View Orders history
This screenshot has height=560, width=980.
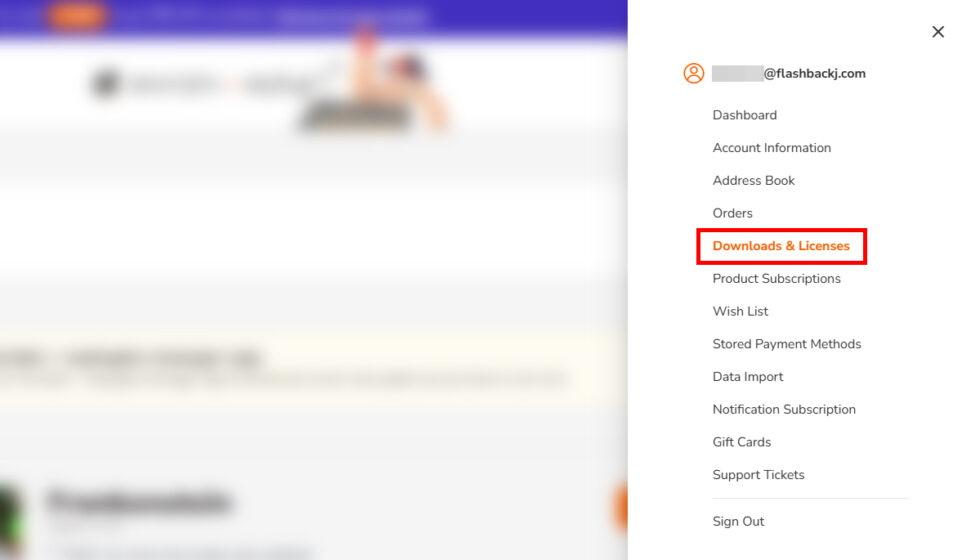tap(732, 213)
